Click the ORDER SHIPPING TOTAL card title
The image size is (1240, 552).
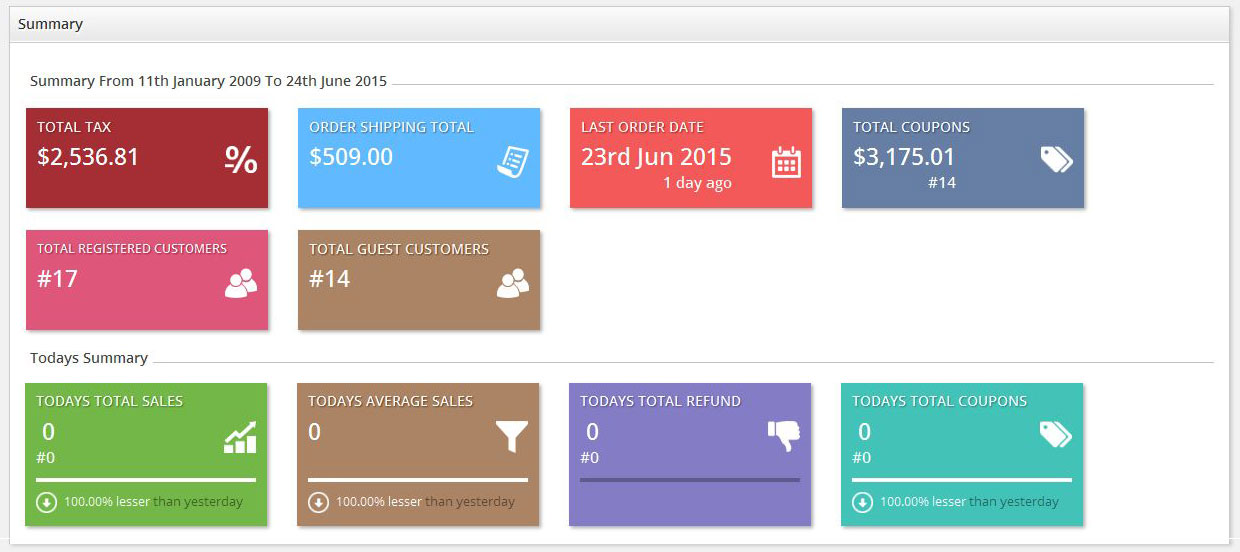click(391, 127)
